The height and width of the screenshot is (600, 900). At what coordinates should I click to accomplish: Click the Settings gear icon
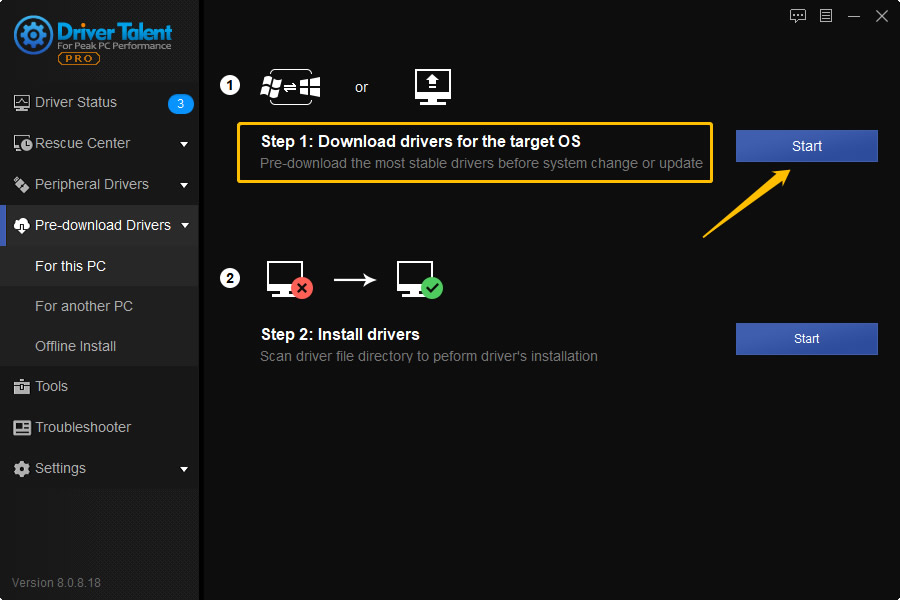(22, 469)
